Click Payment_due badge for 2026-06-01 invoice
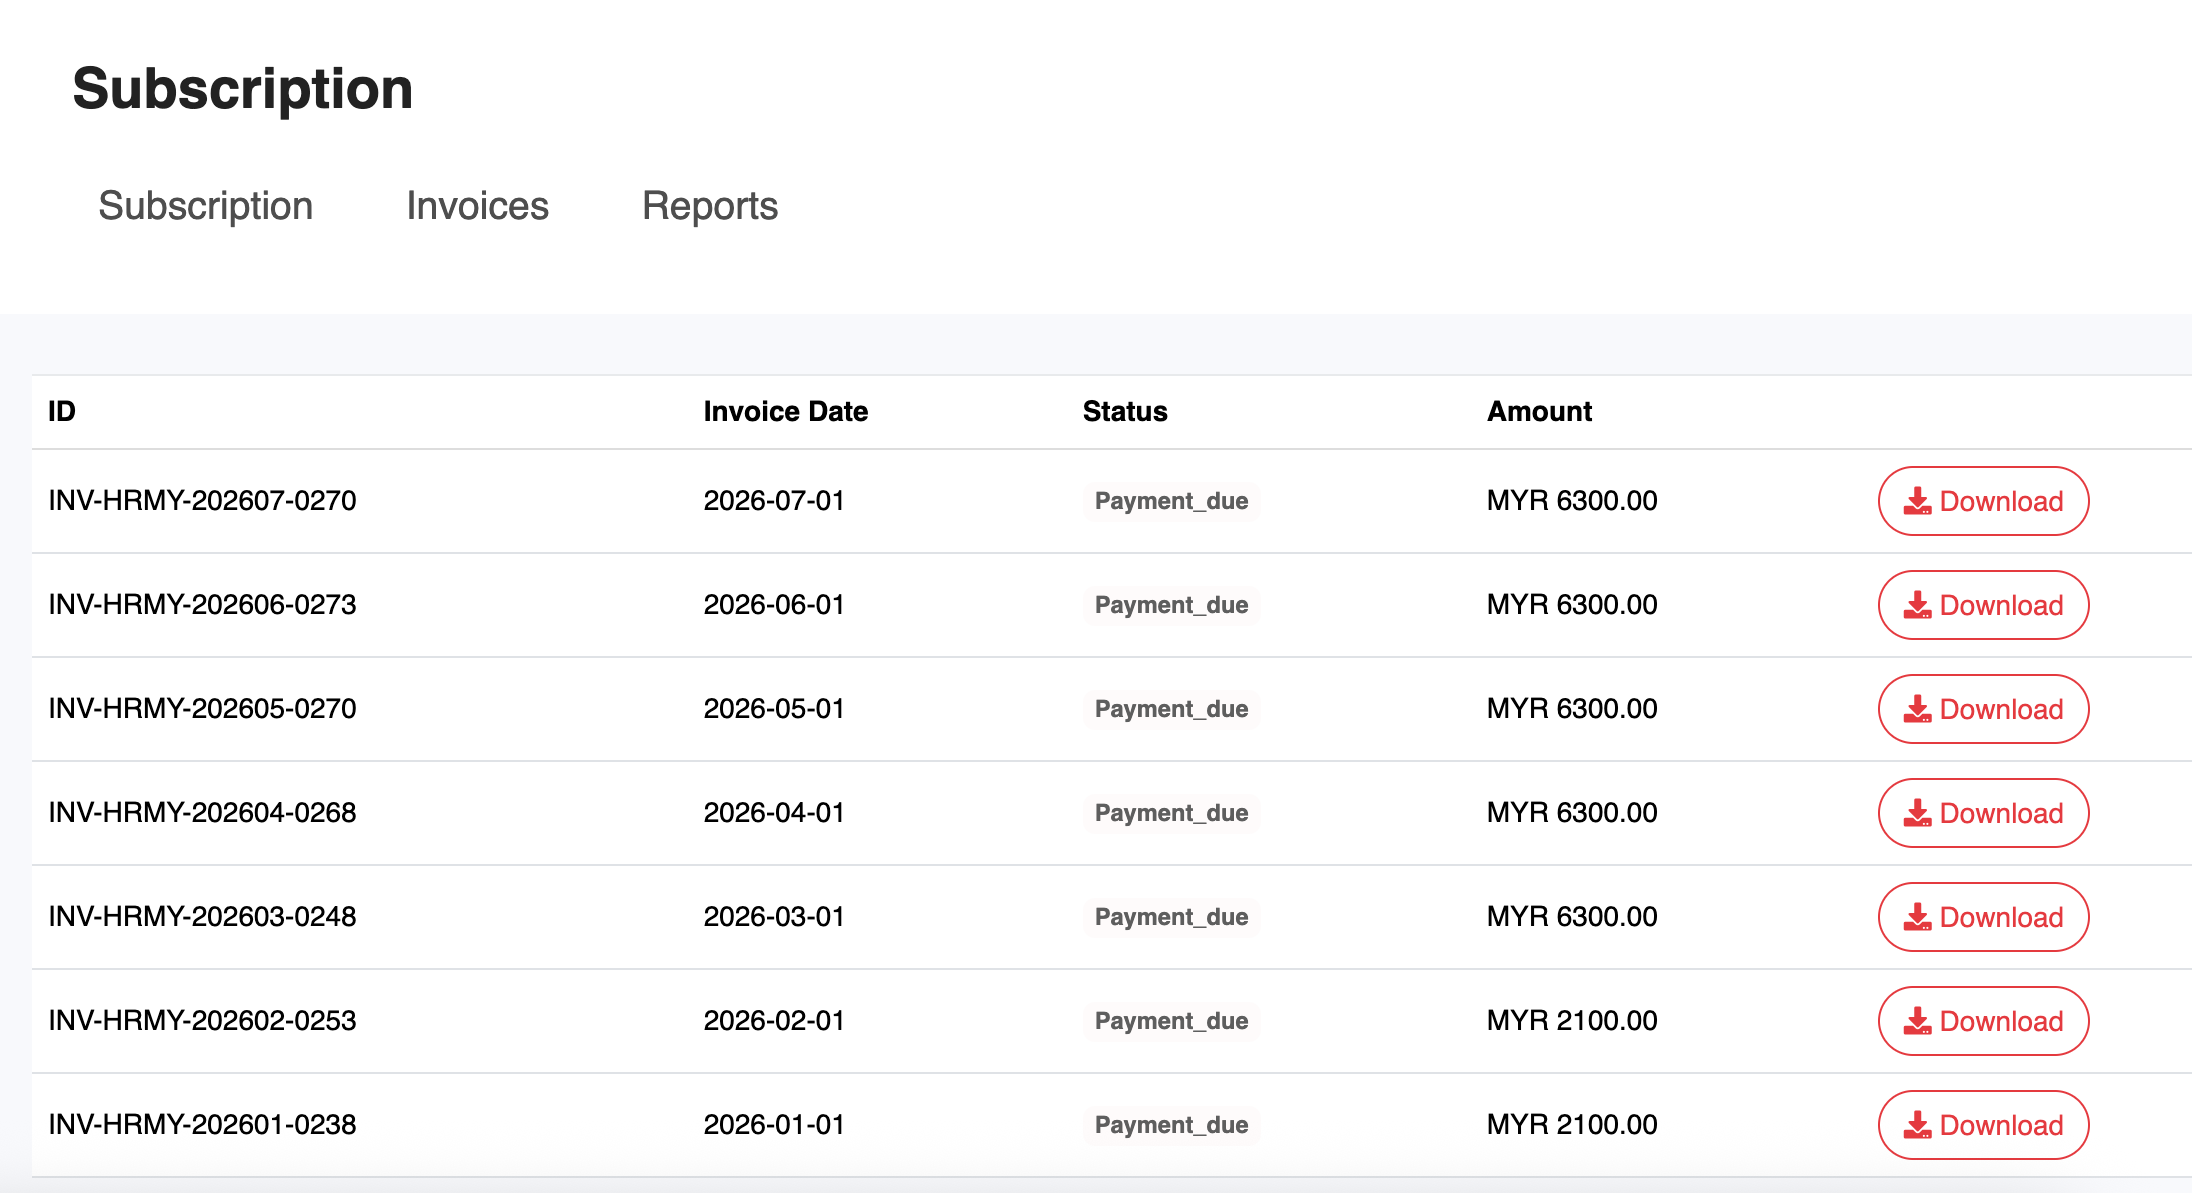2192x1193 pixels. (1171, 605)
